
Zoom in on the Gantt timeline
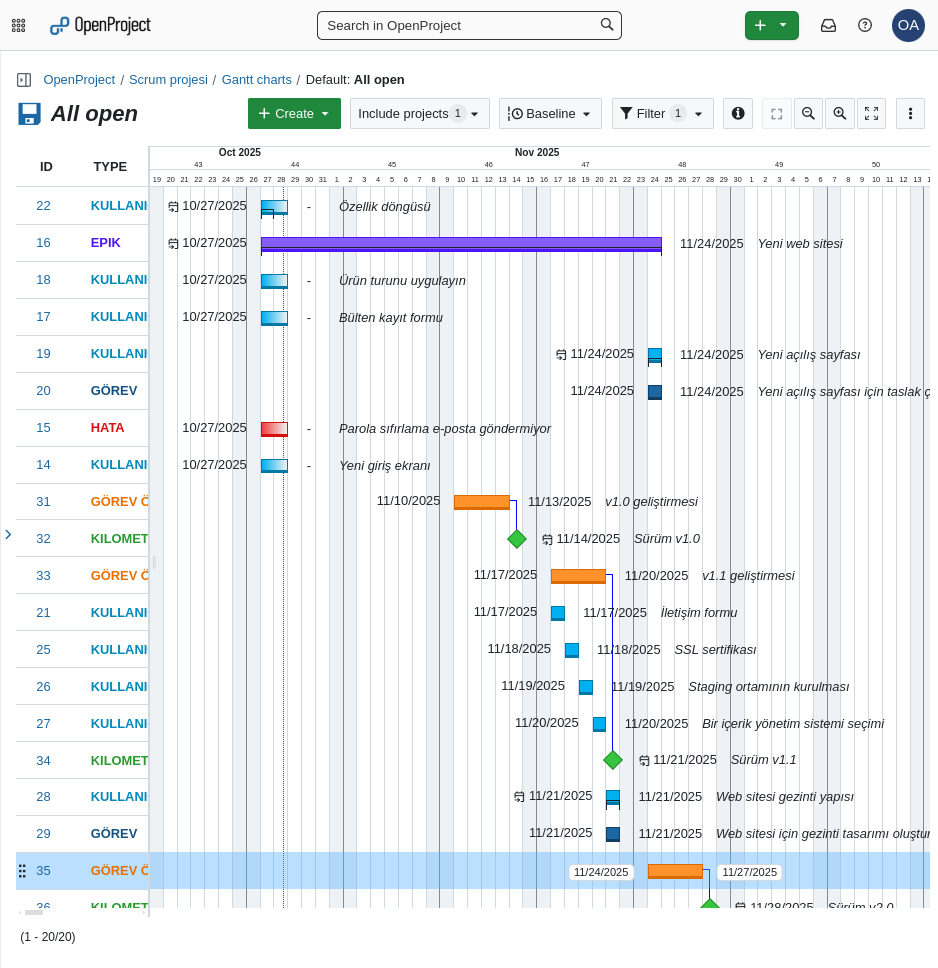pyautogui.click(x=840, y=113)
